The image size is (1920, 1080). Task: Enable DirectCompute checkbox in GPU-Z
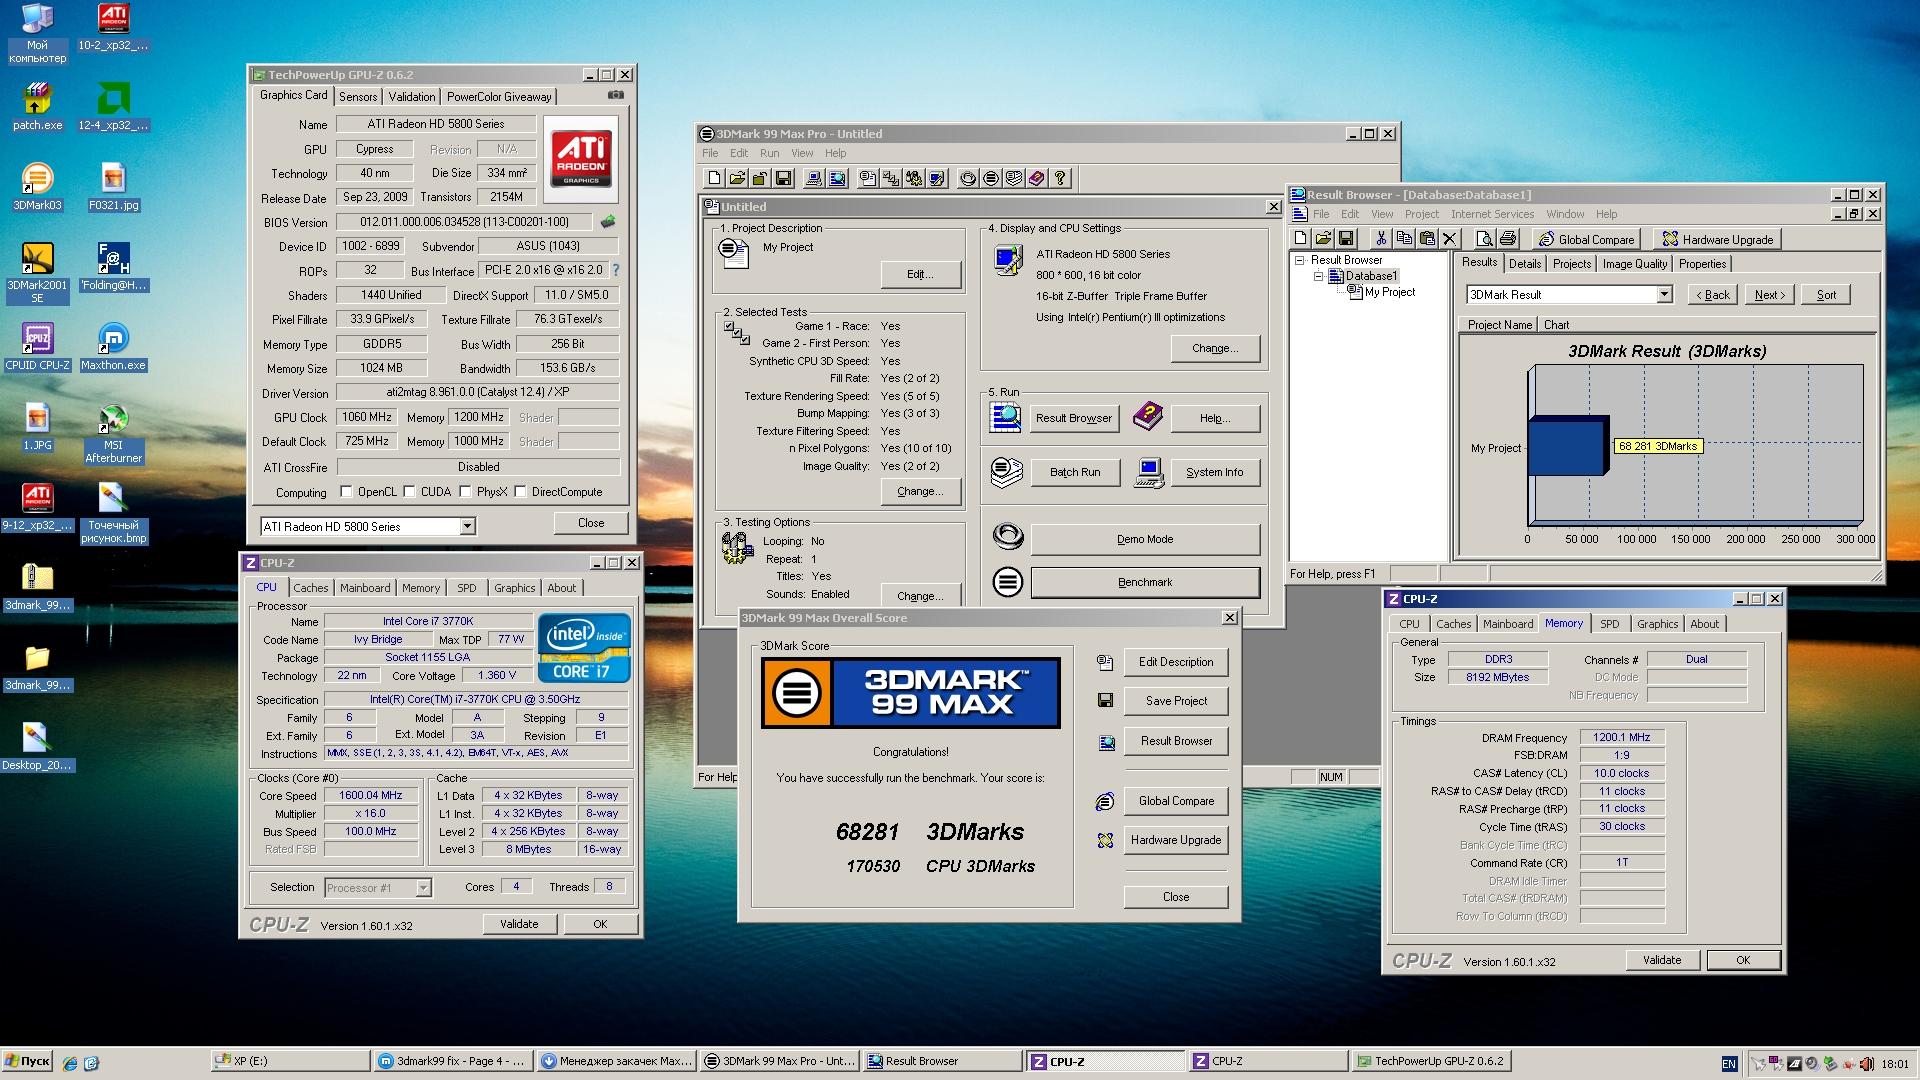(x=520, y=491)
